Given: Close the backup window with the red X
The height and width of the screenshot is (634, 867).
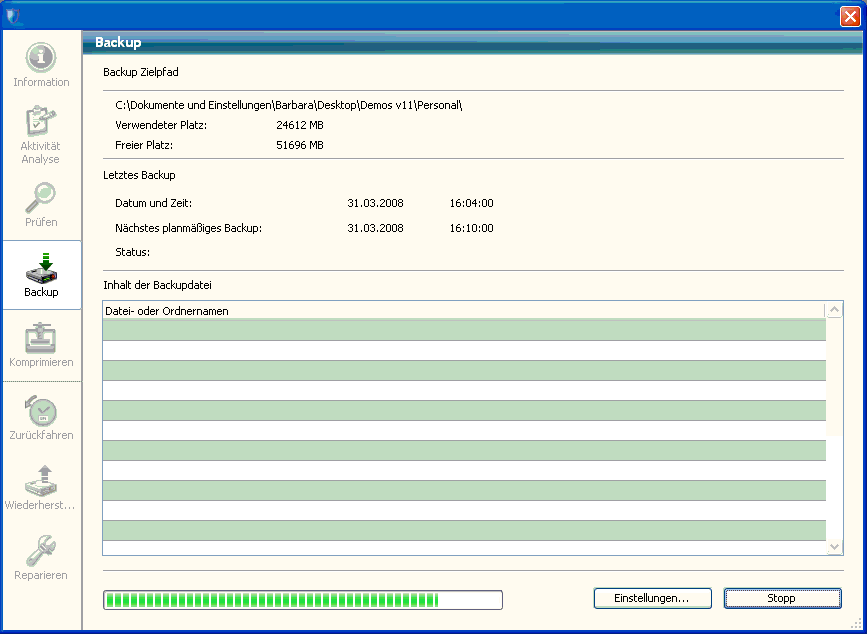Looking at the screenshot, I should (849, 16).
